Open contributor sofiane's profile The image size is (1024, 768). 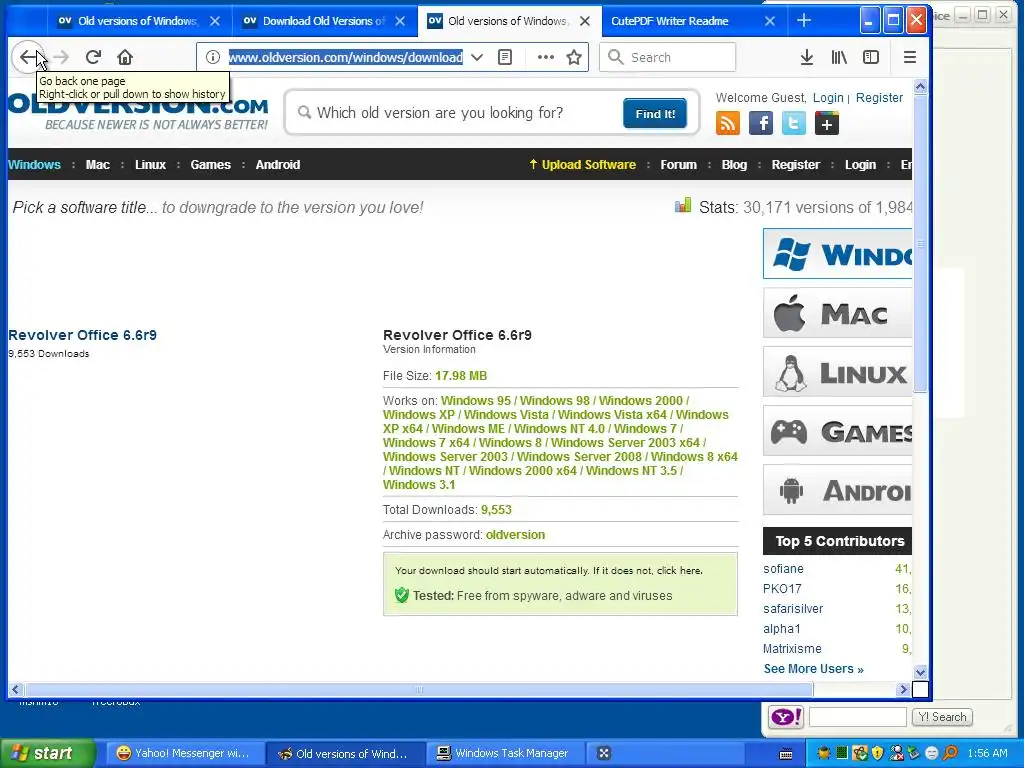[x=783, y=569]
